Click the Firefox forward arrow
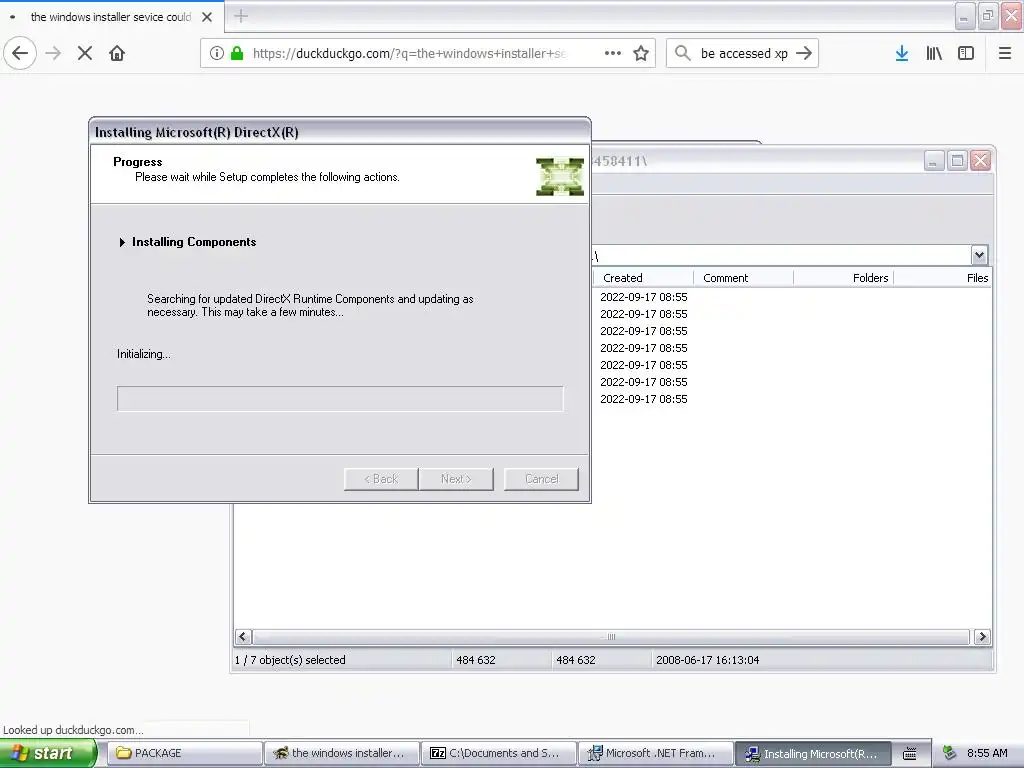 (54, 53)
